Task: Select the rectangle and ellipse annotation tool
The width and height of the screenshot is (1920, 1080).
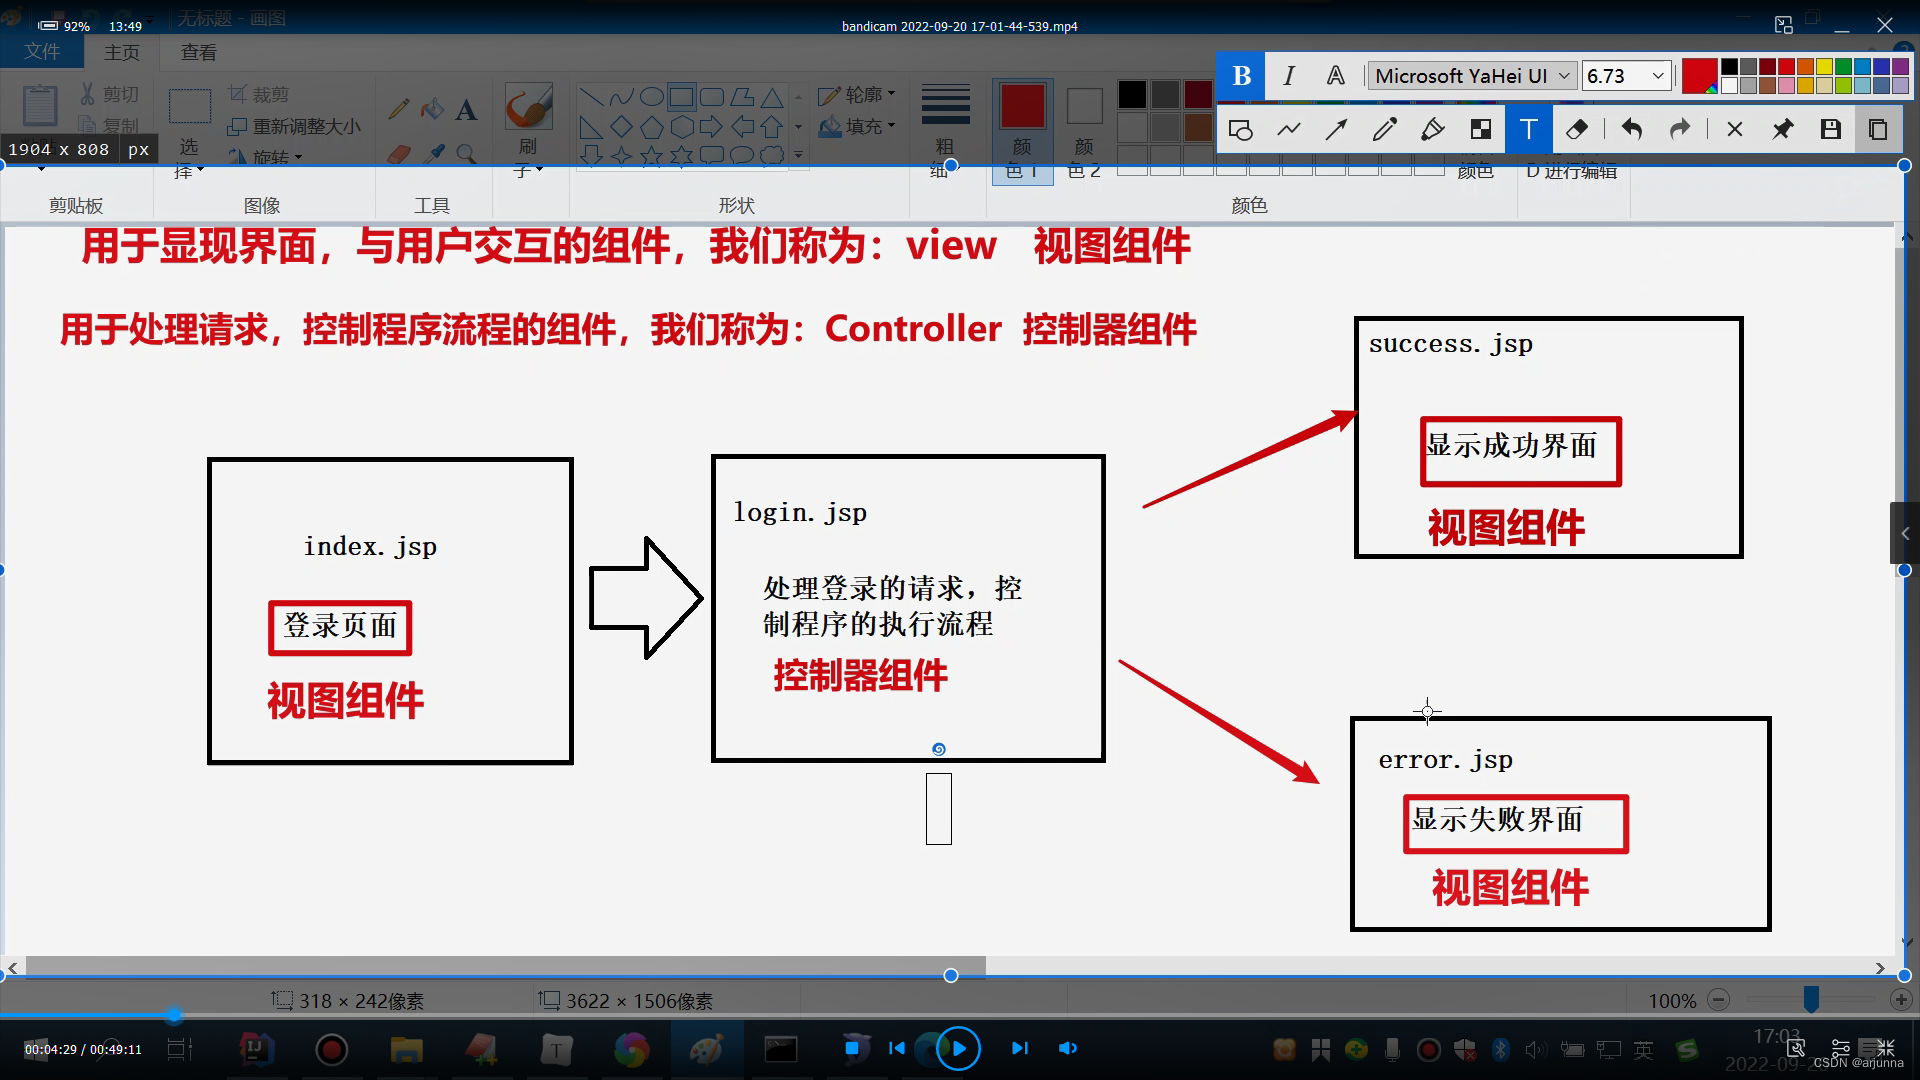Action: pos(1241,129)
